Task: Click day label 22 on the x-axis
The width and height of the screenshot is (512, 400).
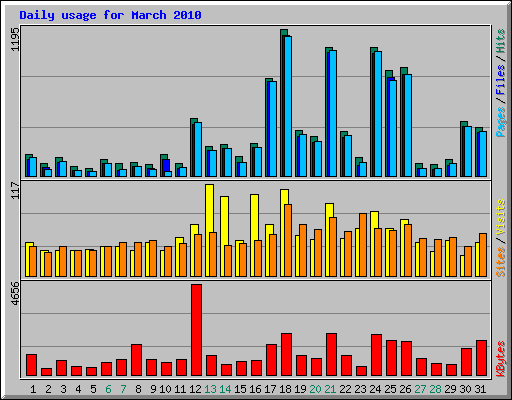Action: click(345, 389)
